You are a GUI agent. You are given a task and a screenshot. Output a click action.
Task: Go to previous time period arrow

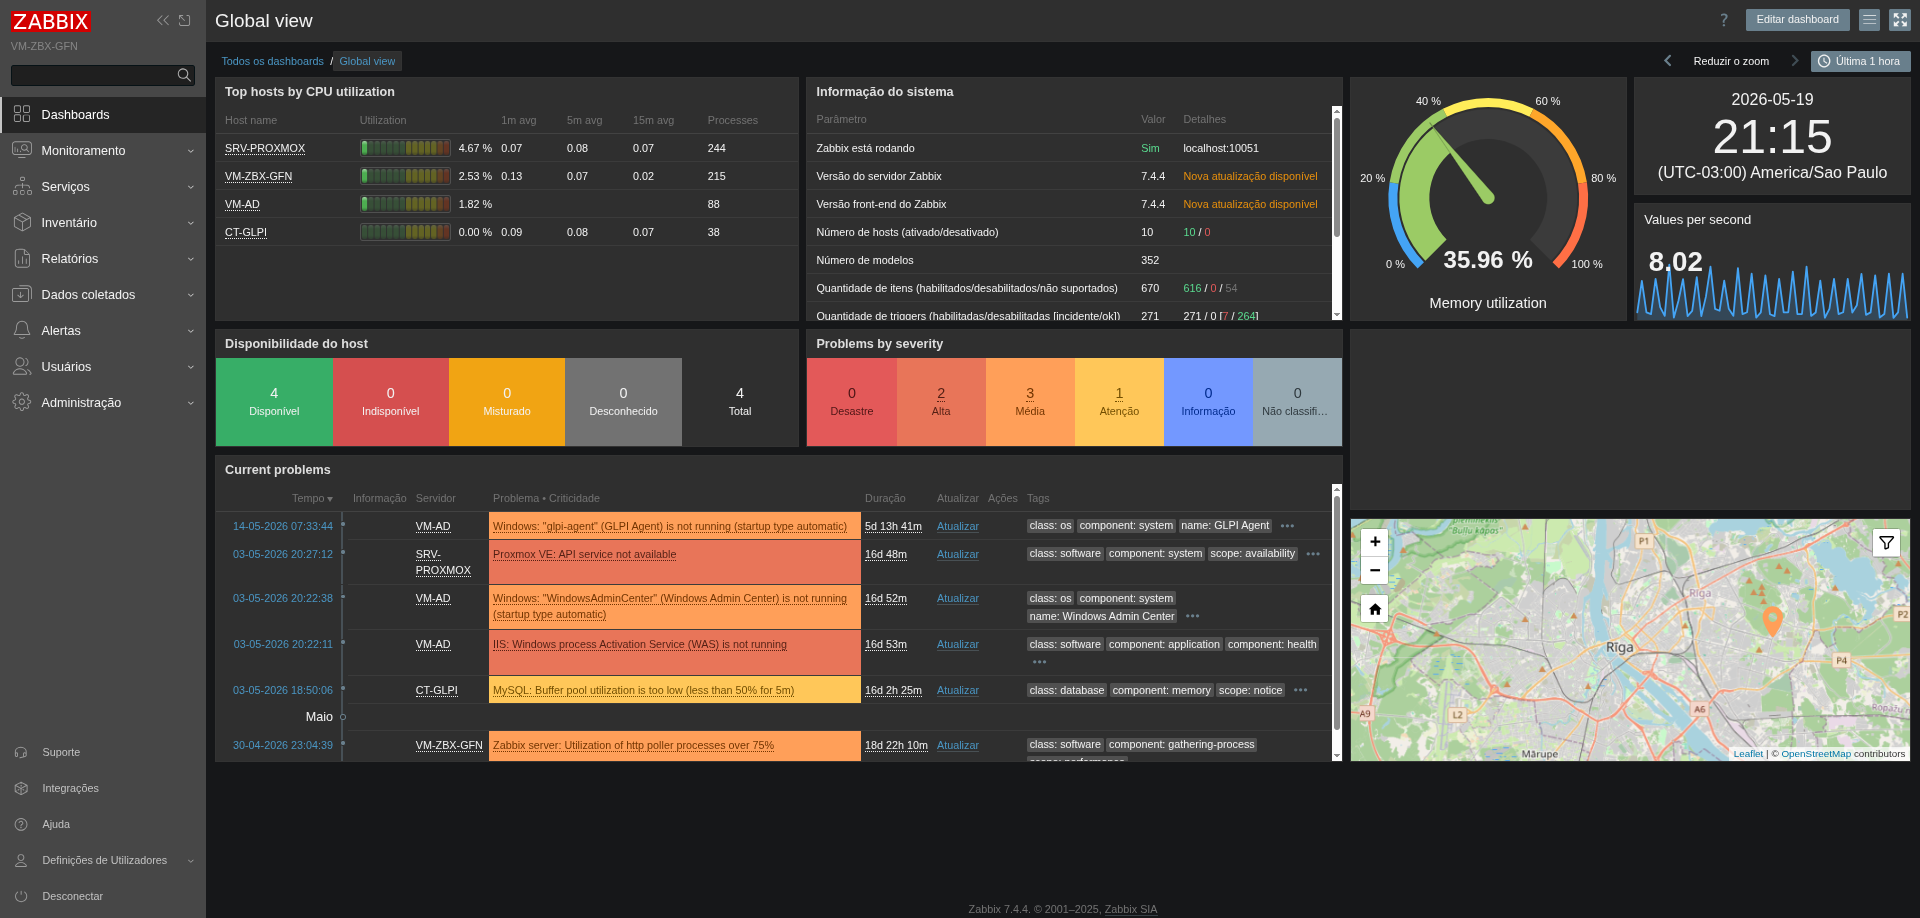pyautogui.click(x=1668, y=61)
